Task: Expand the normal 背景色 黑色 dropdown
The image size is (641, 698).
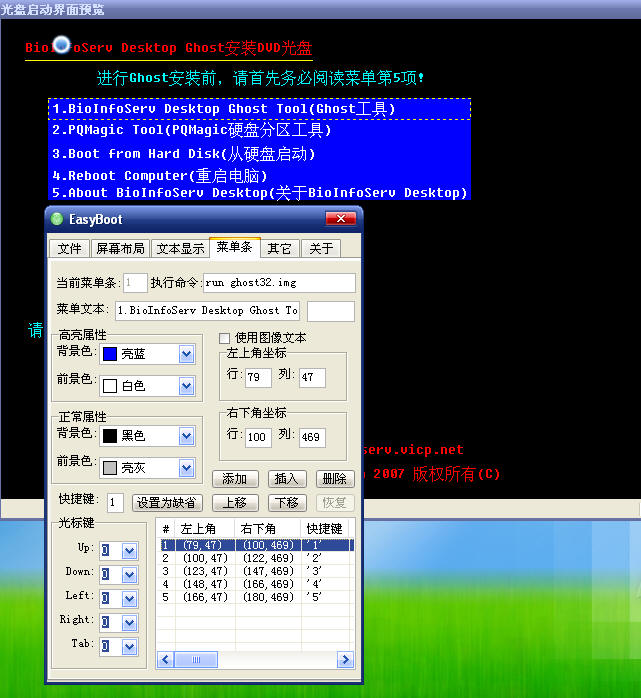Action: [x=187, y=436]
